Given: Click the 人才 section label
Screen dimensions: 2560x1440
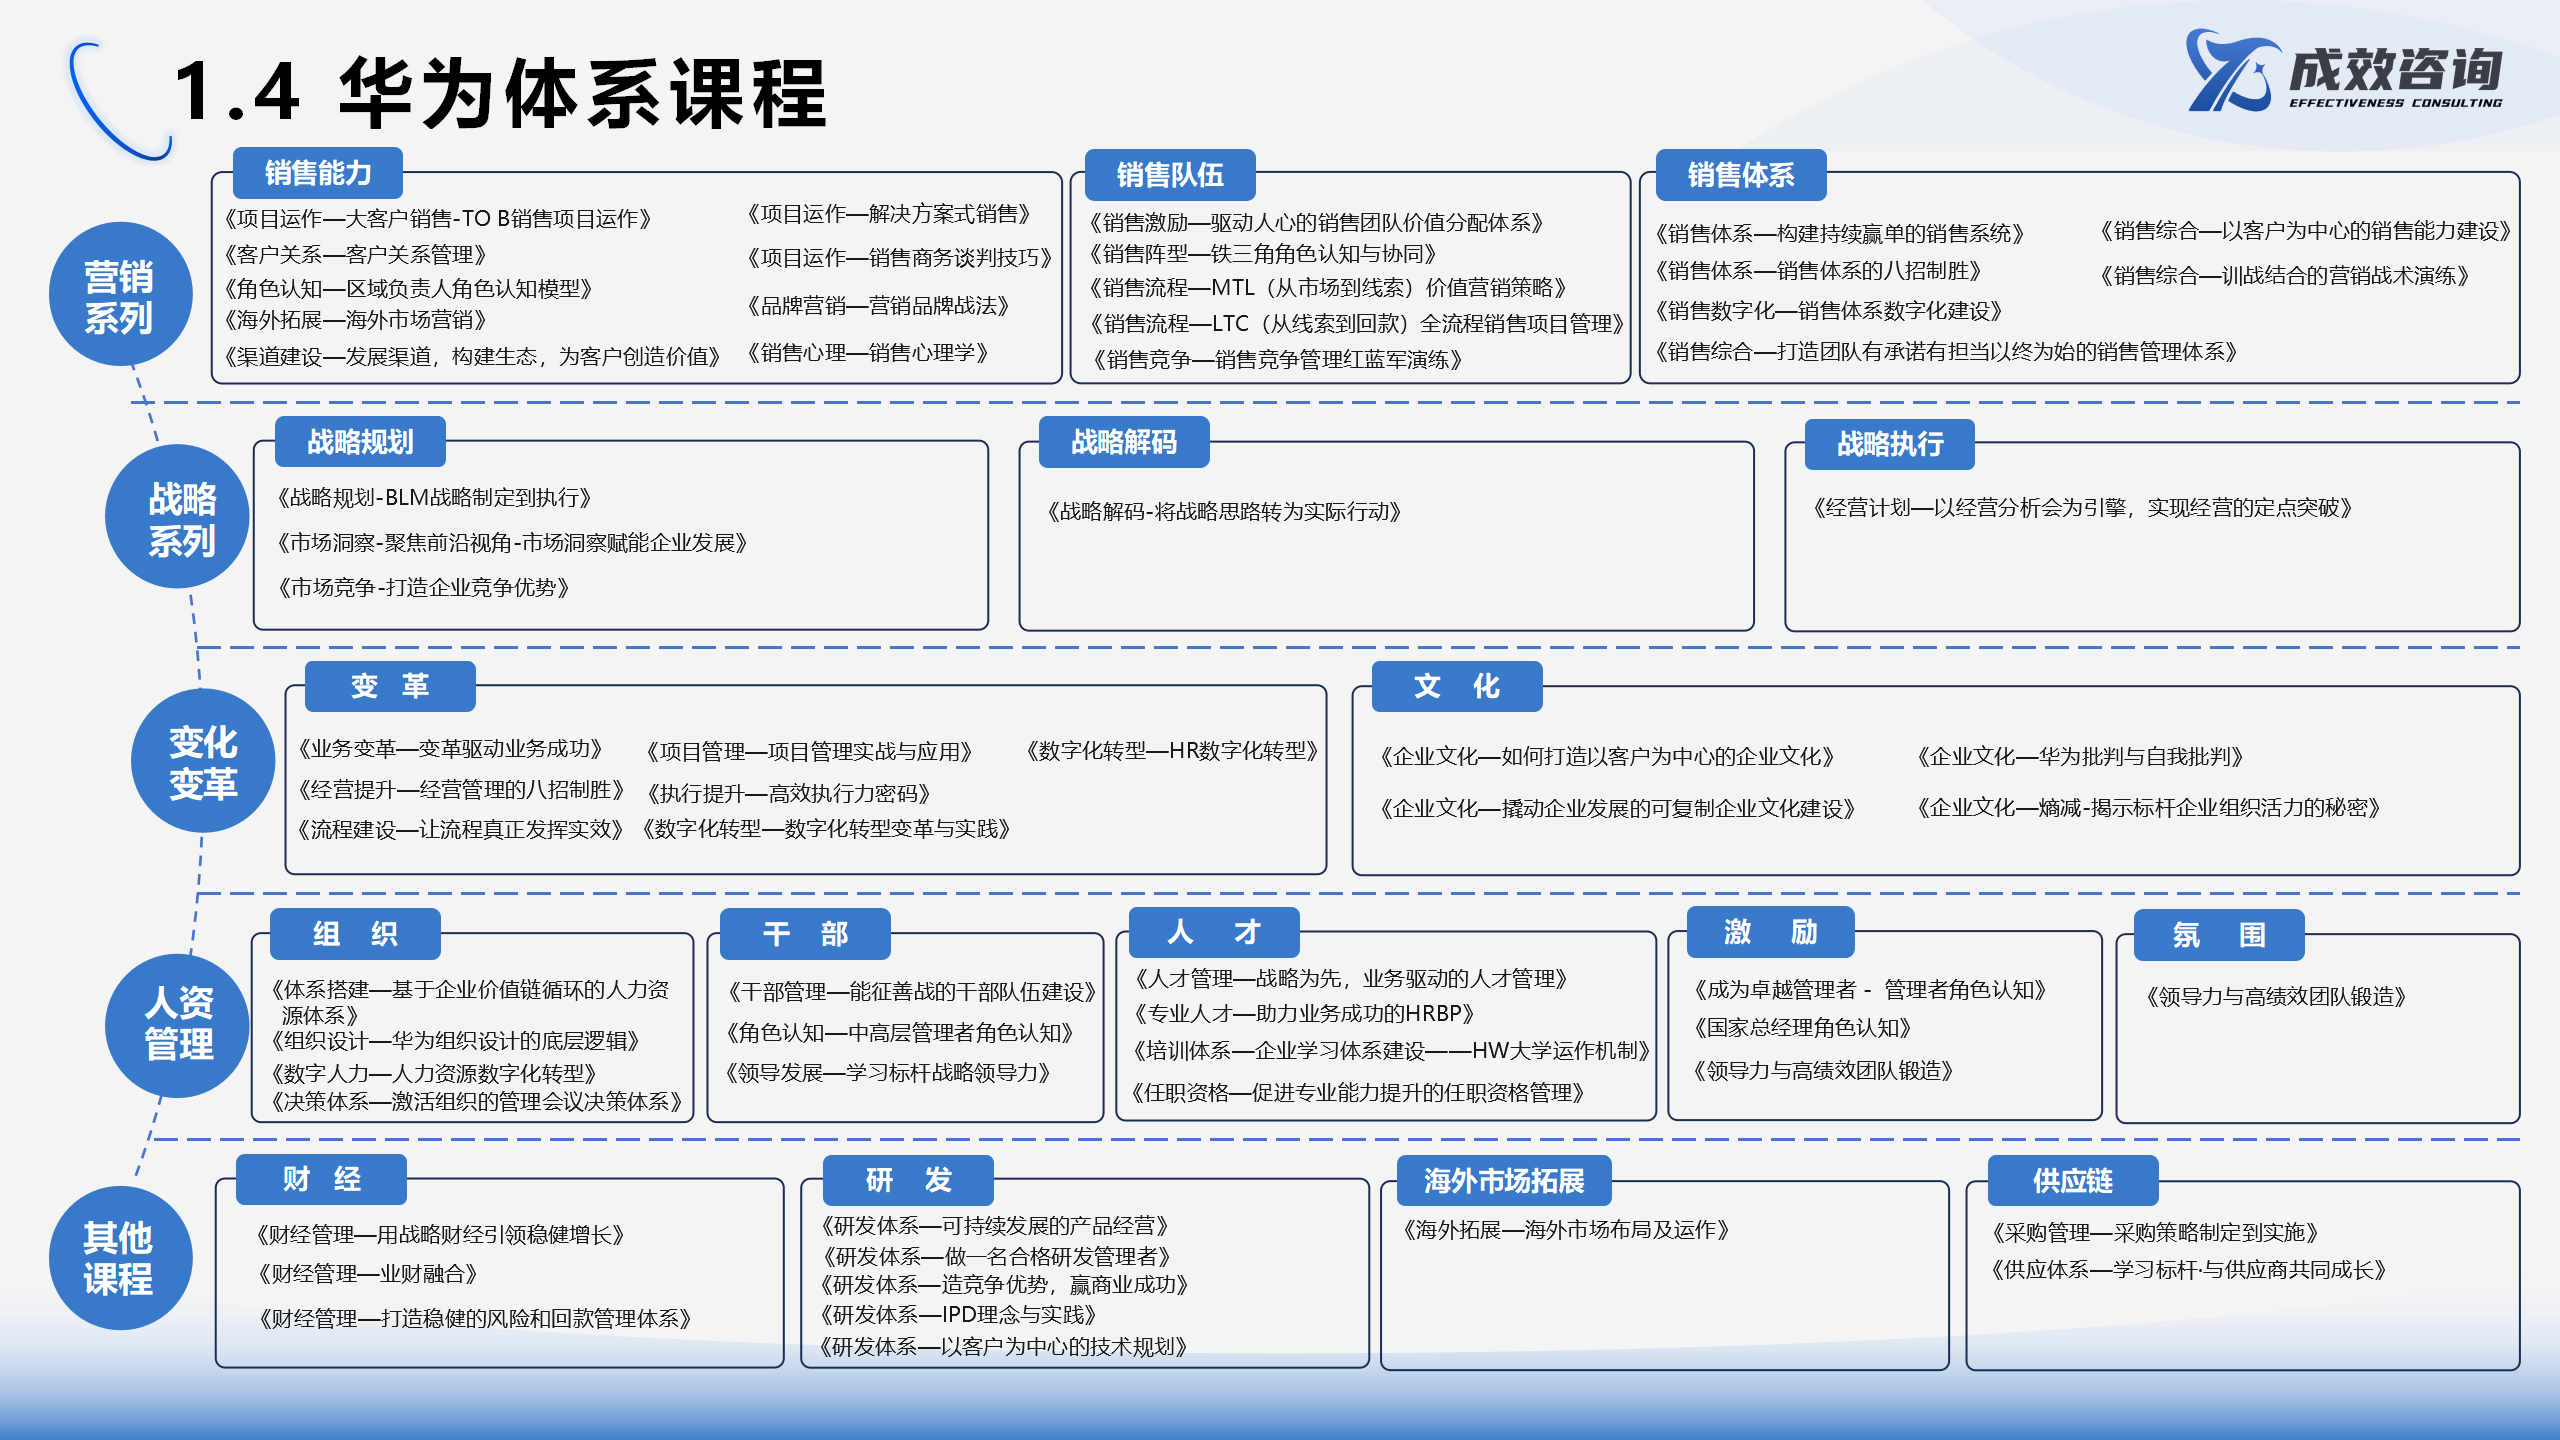Looking at the screenshot, I should [x=1214, y=932].
